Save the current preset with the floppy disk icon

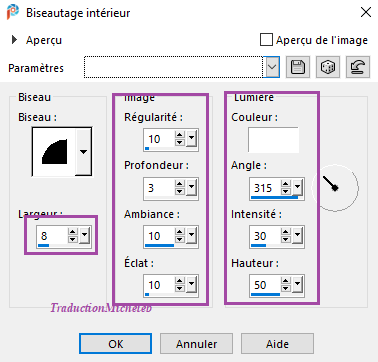[298, 67]
